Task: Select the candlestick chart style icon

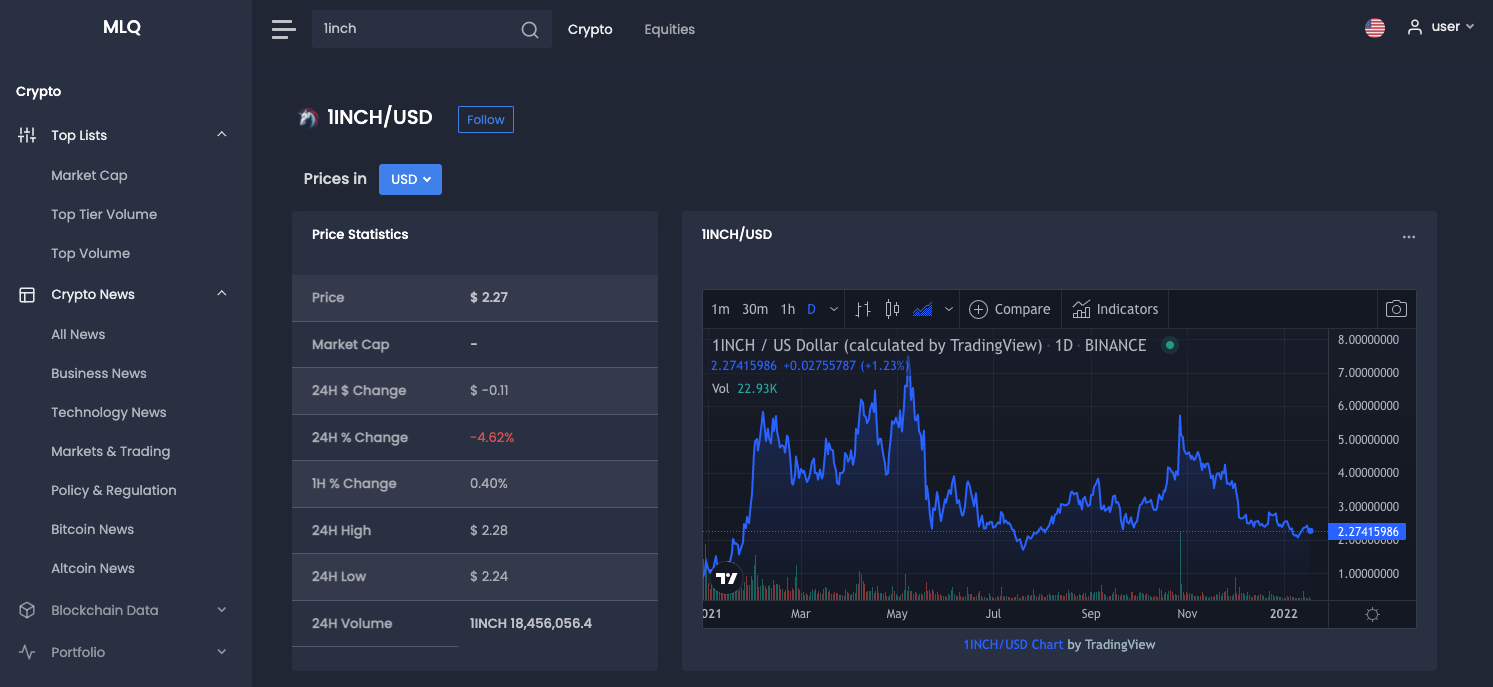Action: click(893, 309)
